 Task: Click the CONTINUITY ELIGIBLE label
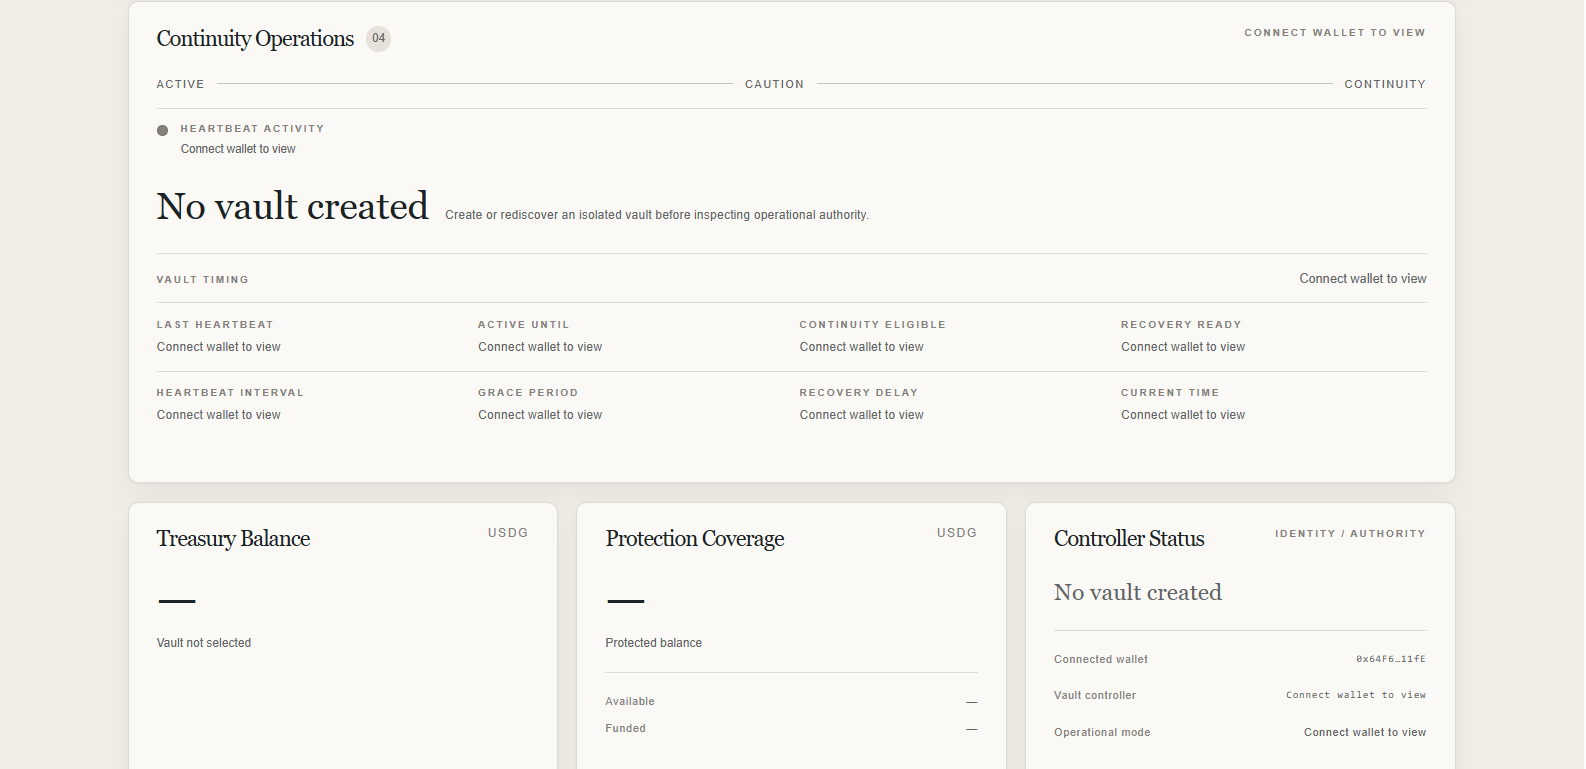coord(872,325)
